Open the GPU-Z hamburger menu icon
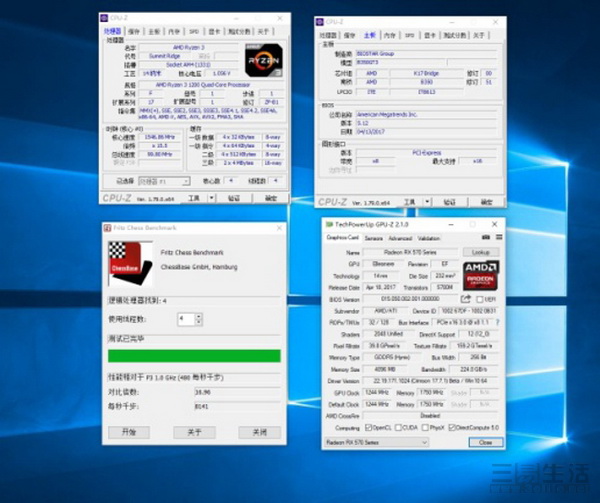This screenshot has height=503, width=600. tap(499, 238)
